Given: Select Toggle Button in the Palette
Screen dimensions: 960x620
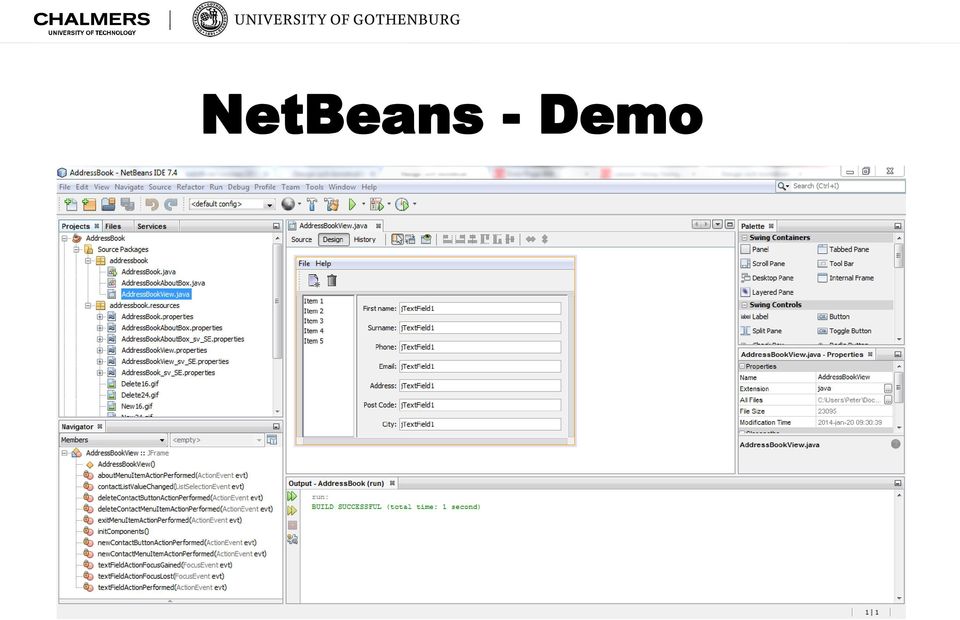Looking at the screenshot, I should click(844, 331).
